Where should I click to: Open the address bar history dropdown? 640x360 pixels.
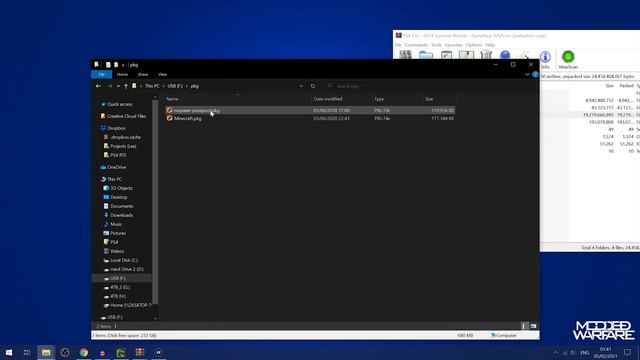click(301, 86)
